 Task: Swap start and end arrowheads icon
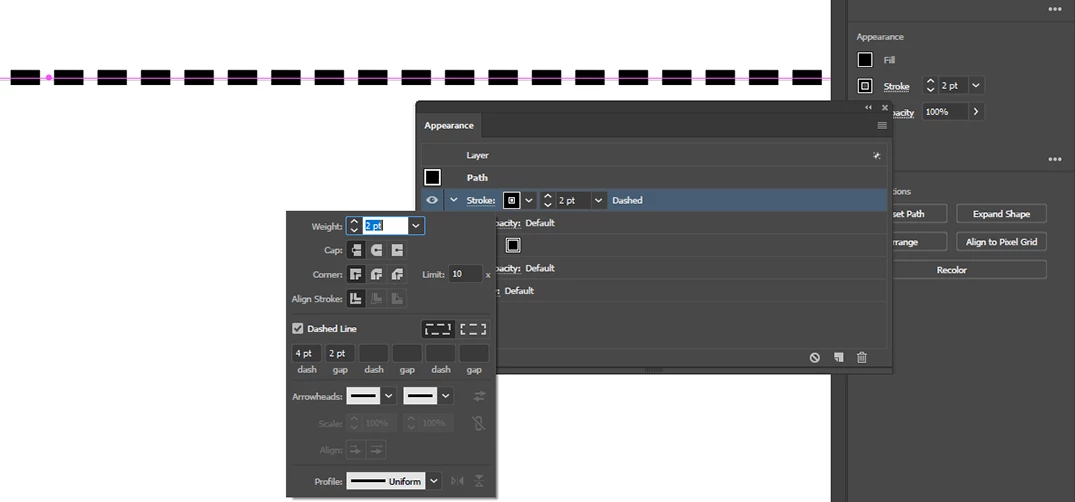tap(479, 396)
